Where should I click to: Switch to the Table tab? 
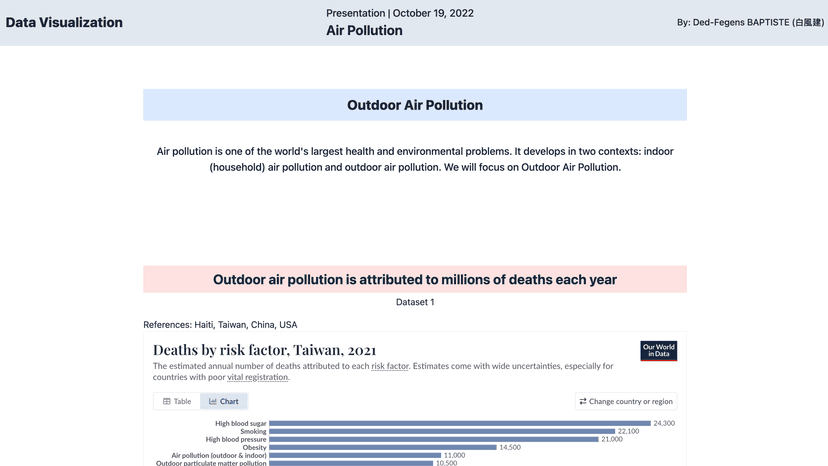point(177,402)
